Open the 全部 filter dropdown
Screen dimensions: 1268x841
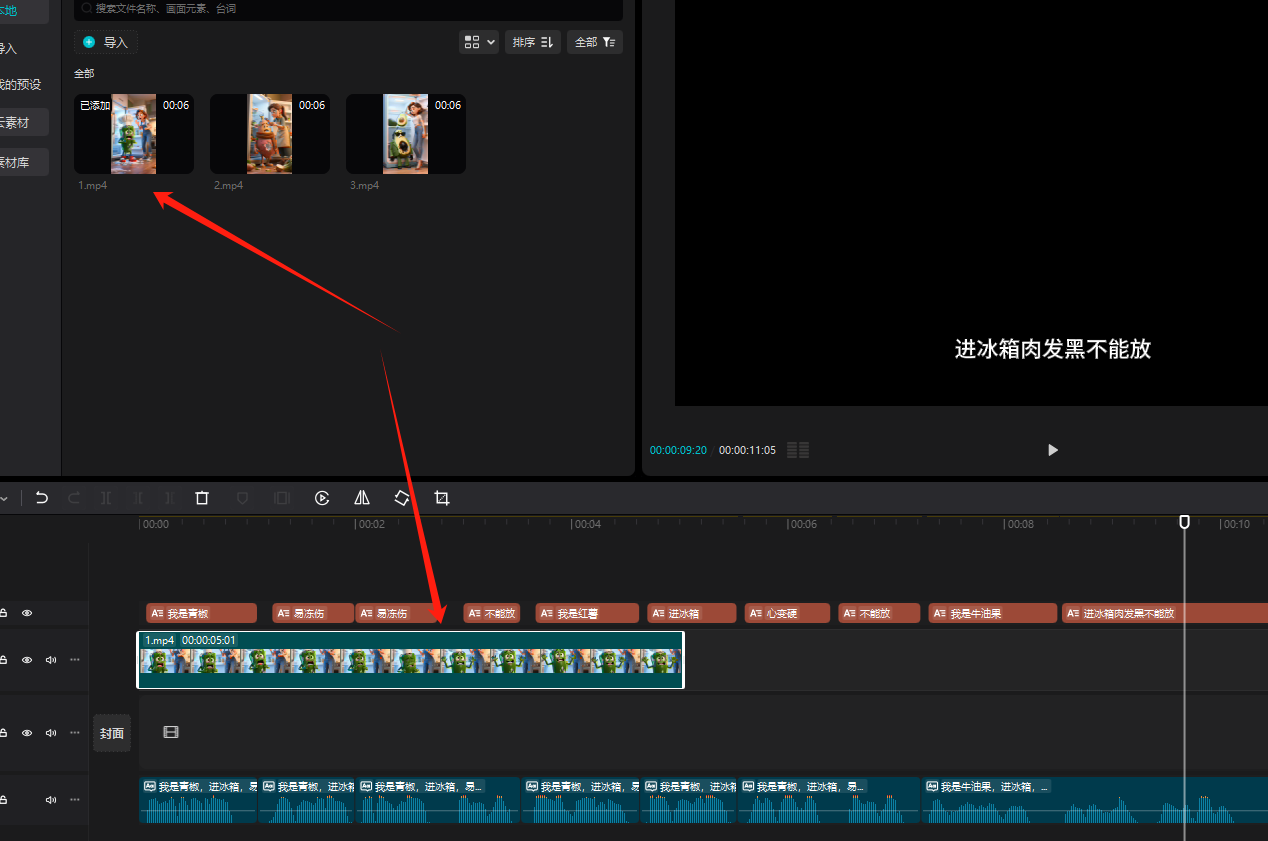click(594, 42)
